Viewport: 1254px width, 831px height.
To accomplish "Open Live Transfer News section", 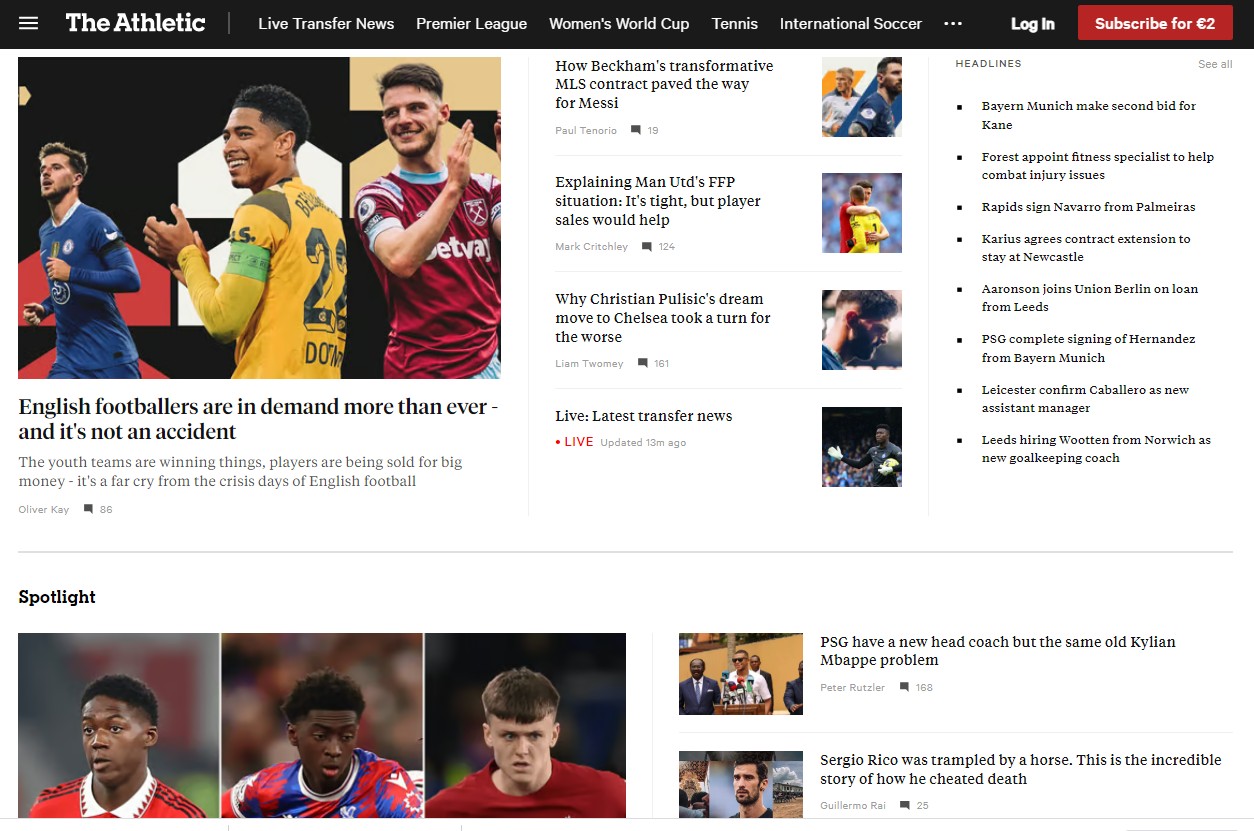I will 326,23.
